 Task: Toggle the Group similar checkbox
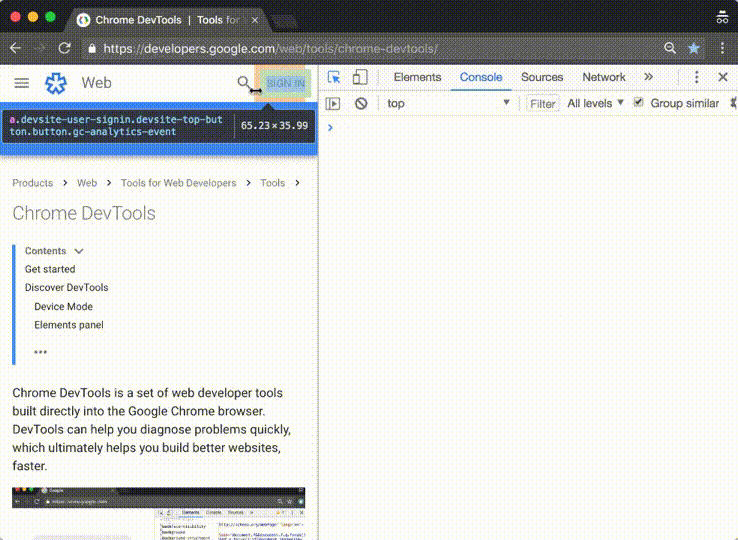coord(638,102)
